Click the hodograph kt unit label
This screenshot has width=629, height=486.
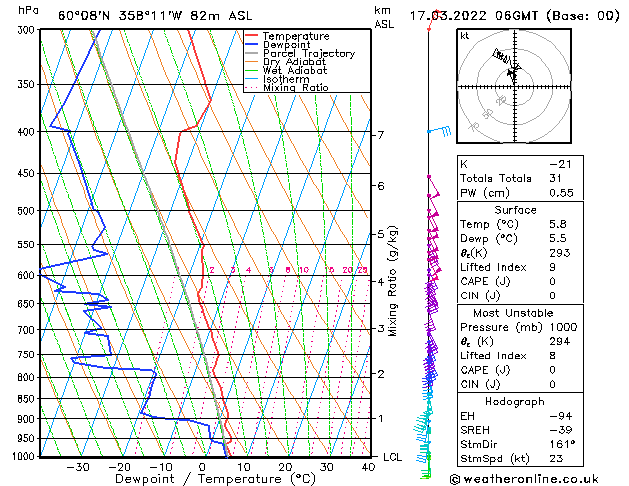click(x=465, y=36)
